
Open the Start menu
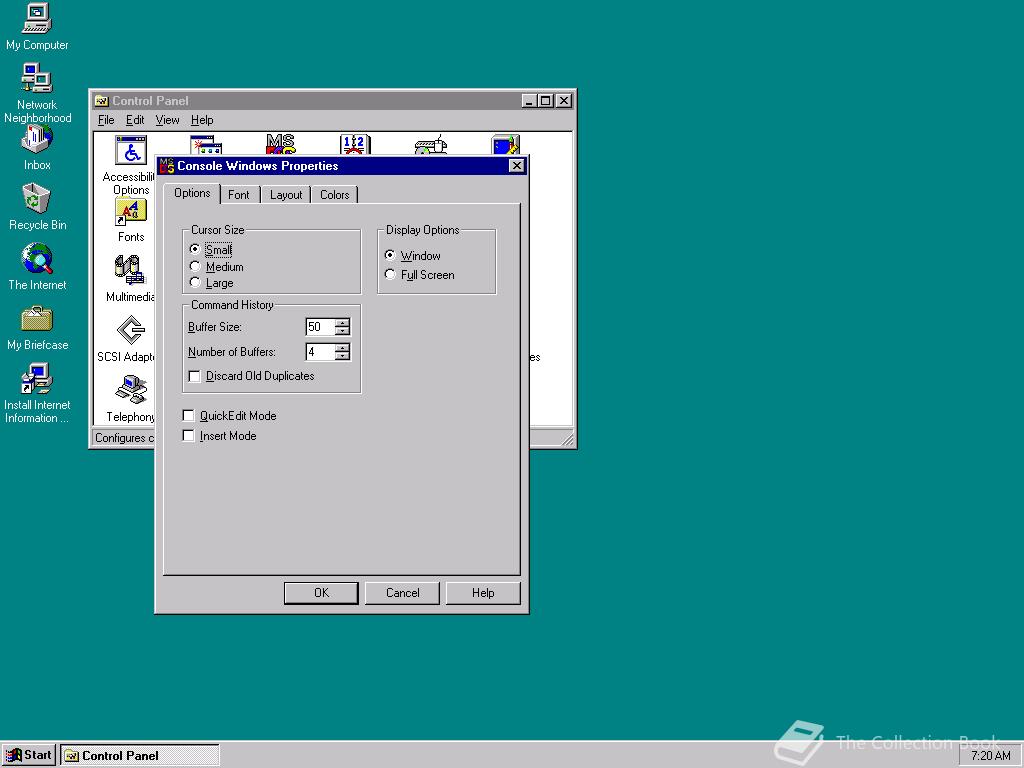pyautogui.click(x=29, y=756)
